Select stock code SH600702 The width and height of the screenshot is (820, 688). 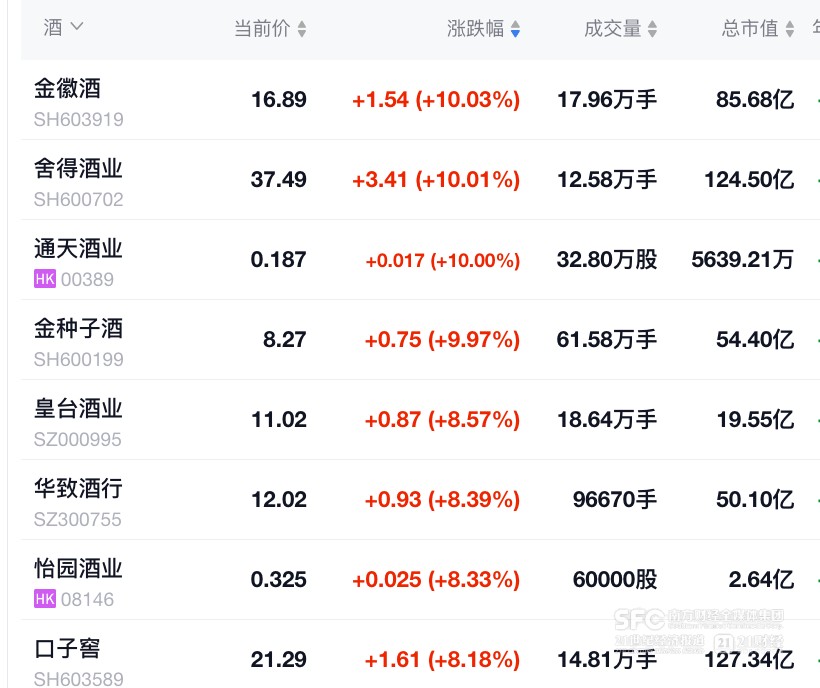pyautogui.click(x=78, y=200)
